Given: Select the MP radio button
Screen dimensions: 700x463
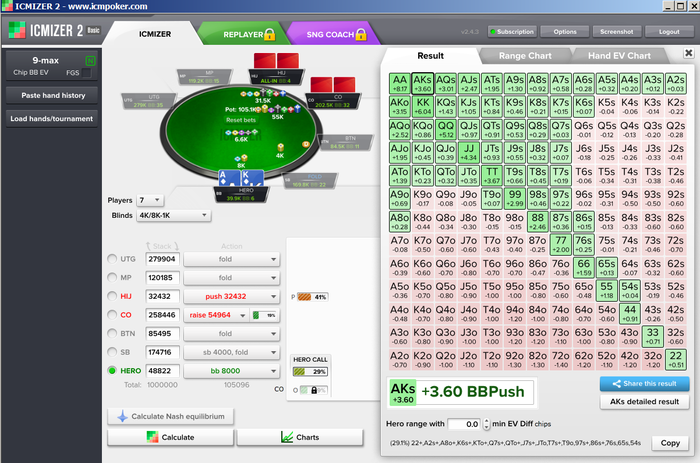Looking at the screenshot, I should tap(112, 277).
